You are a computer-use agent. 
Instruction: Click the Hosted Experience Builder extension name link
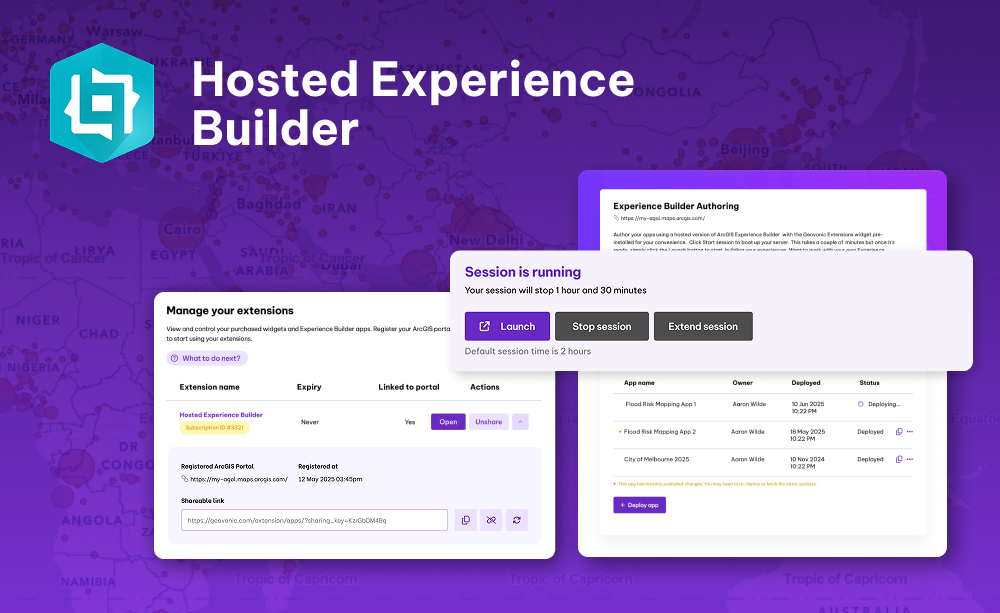221,415
